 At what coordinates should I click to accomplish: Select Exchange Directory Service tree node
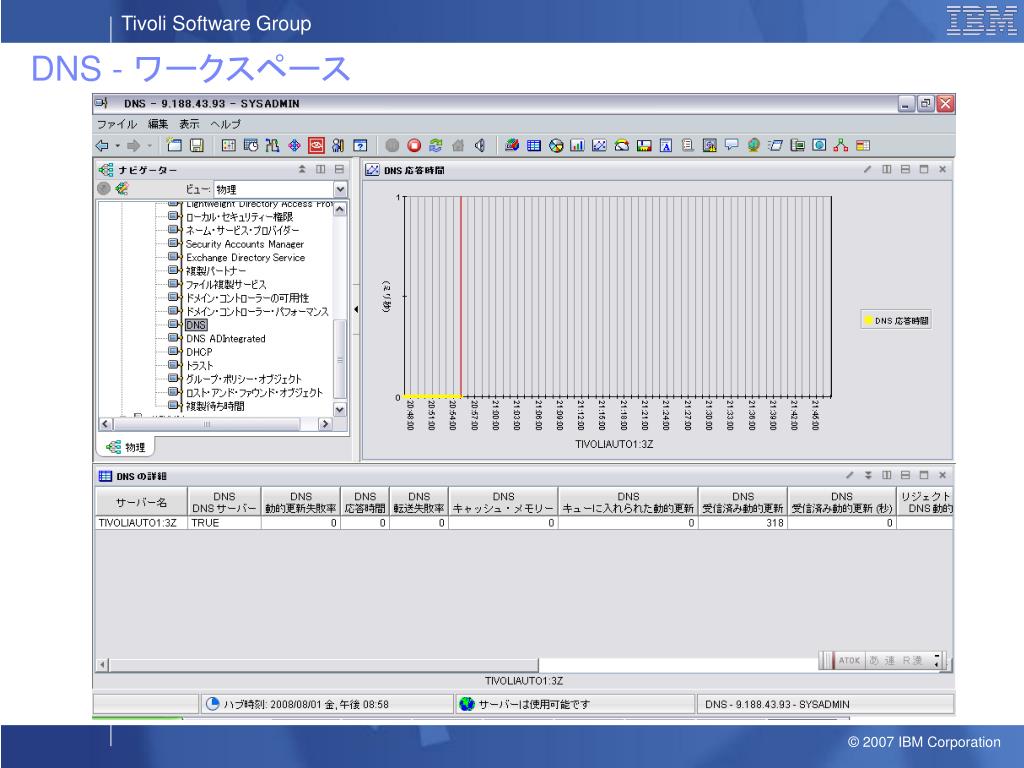pos(246,257)
